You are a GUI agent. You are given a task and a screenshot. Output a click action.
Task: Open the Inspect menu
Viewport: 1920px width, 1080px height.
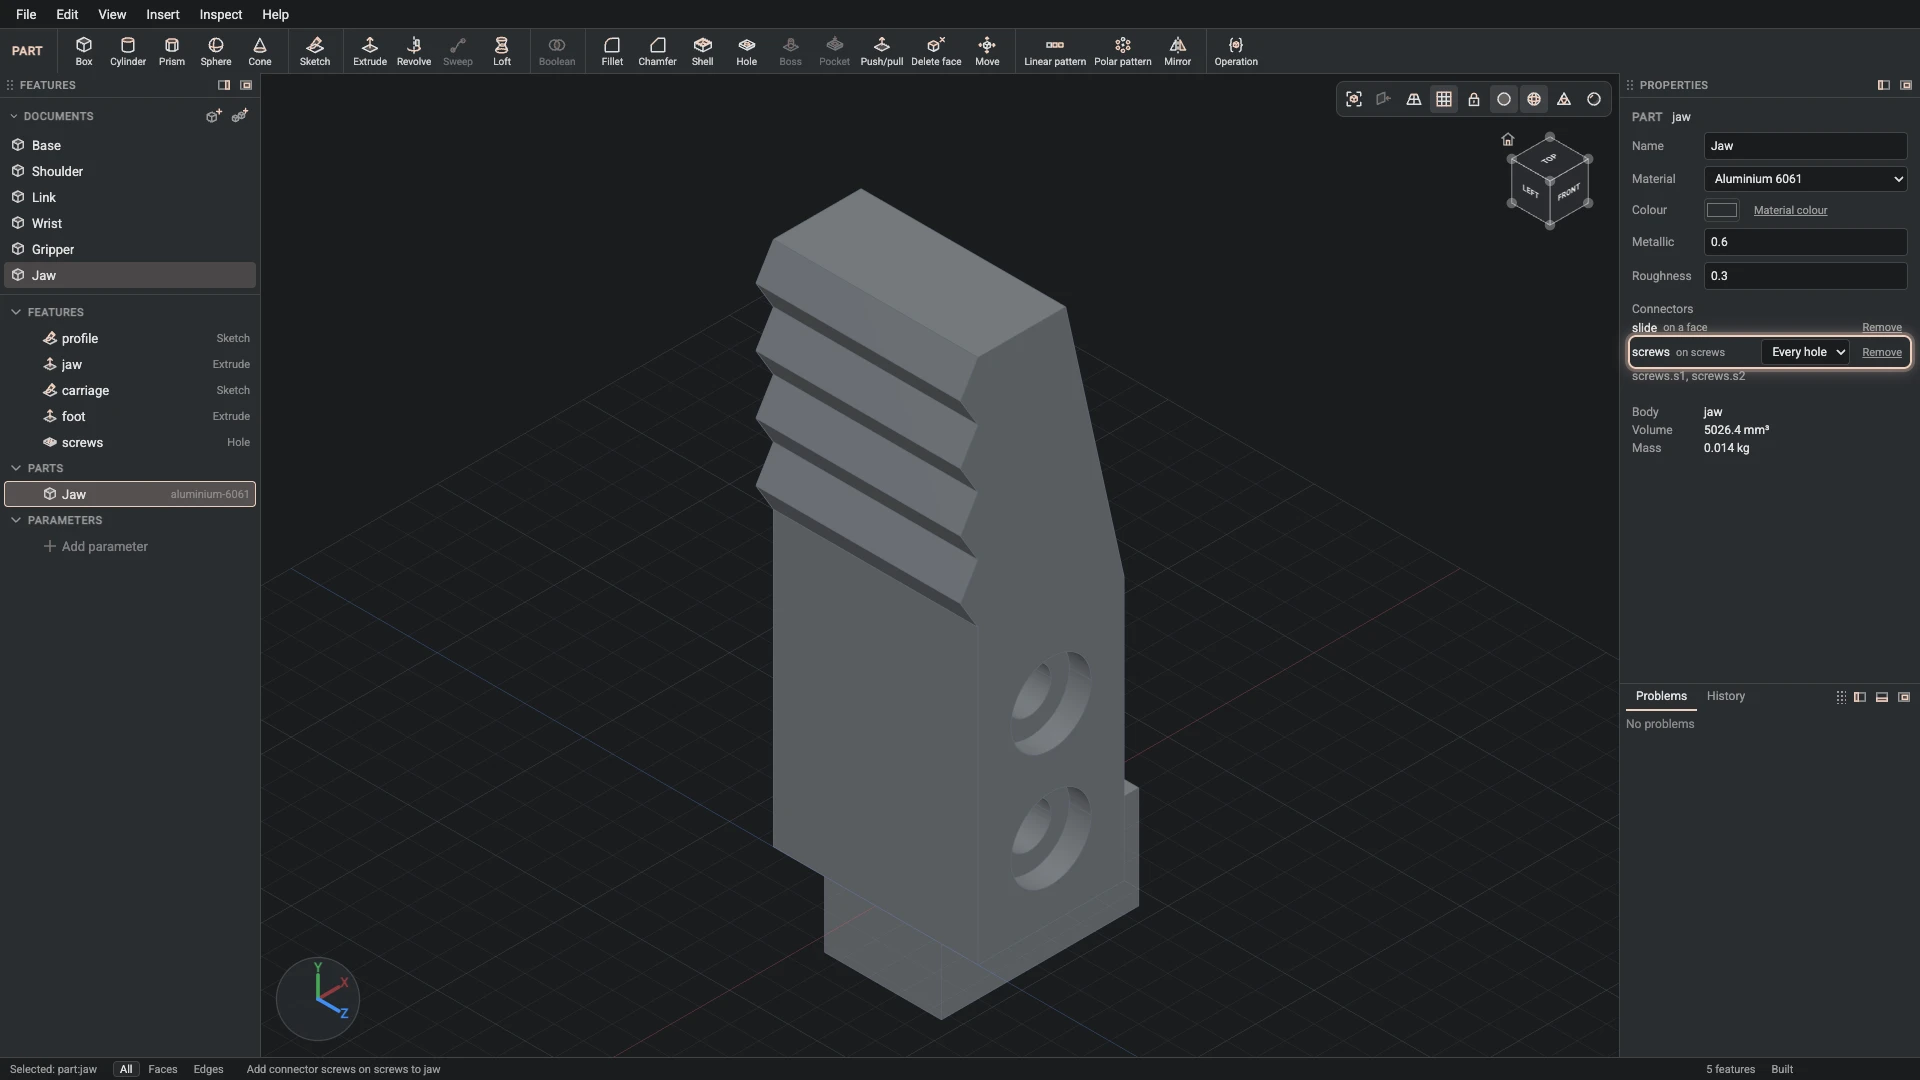221,15
